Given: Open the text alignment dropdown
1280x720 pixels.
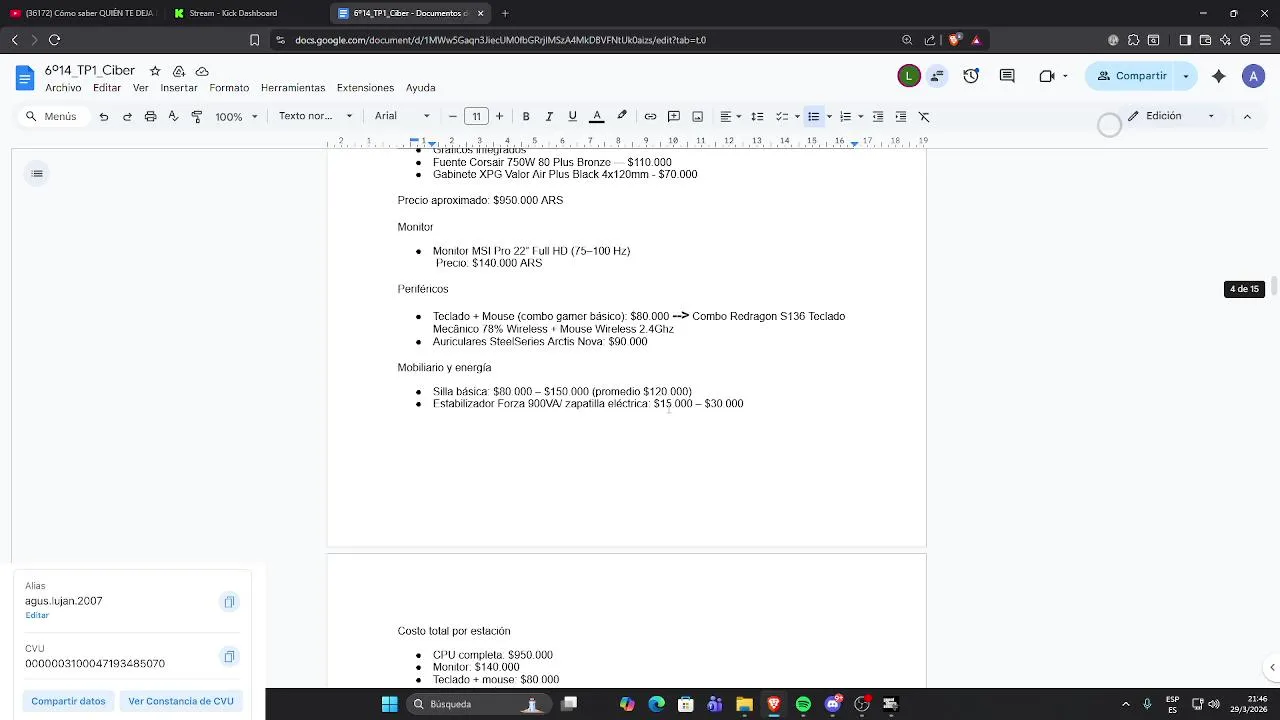Looking at the screenshot, I should [x=731, y=117].
